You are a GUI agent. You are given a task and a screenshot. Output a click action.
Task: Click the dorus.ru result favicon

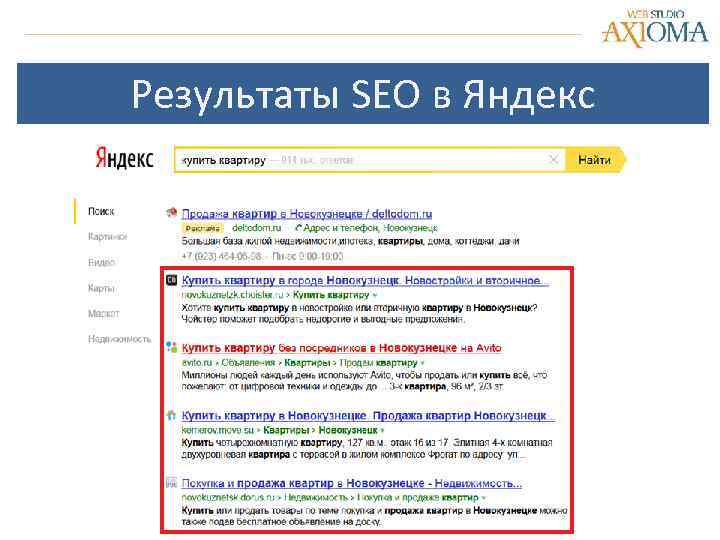click(x=171, y=483)
